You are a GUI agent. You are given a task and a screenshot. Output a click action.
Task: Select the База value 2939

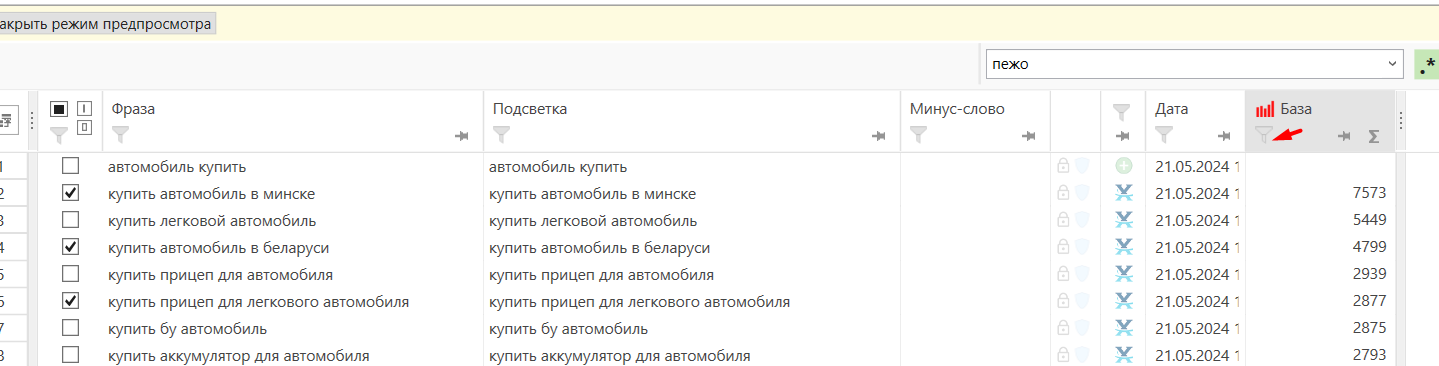point(1369,274)
